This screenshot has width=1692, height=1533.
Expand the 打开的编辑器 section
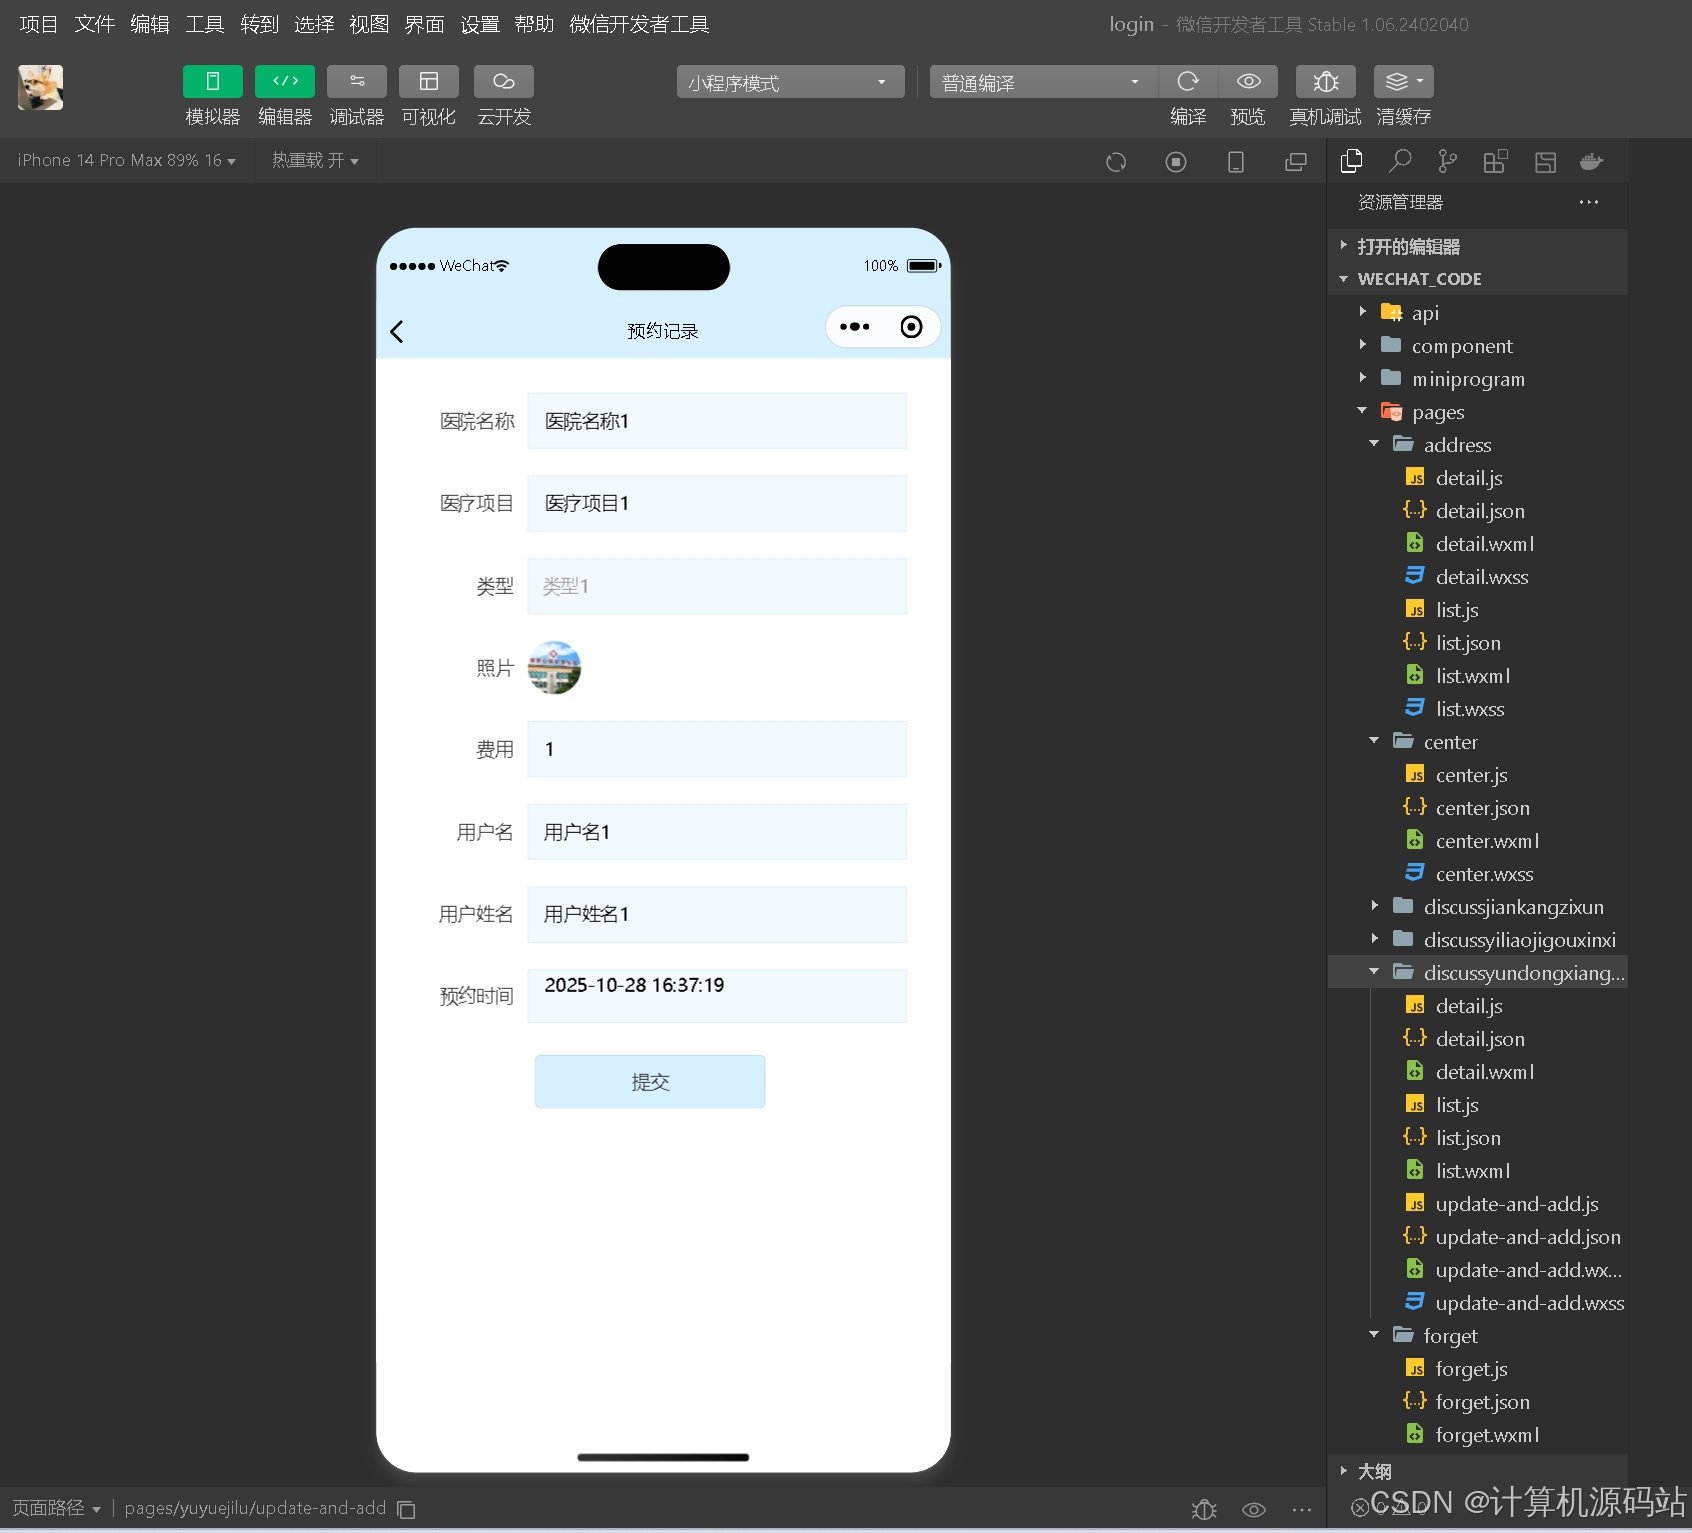(x=1478, y=246)
